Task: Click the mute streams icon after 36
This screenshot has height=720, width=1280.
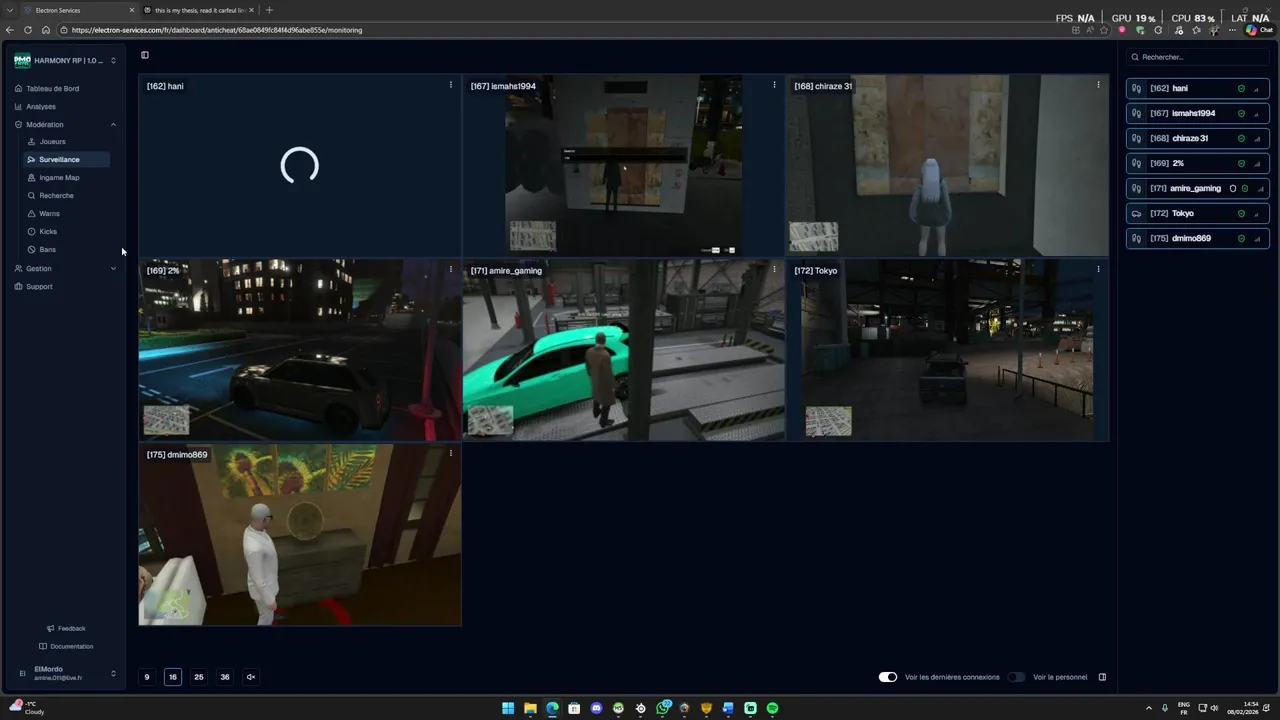Action: click(251, 677)
